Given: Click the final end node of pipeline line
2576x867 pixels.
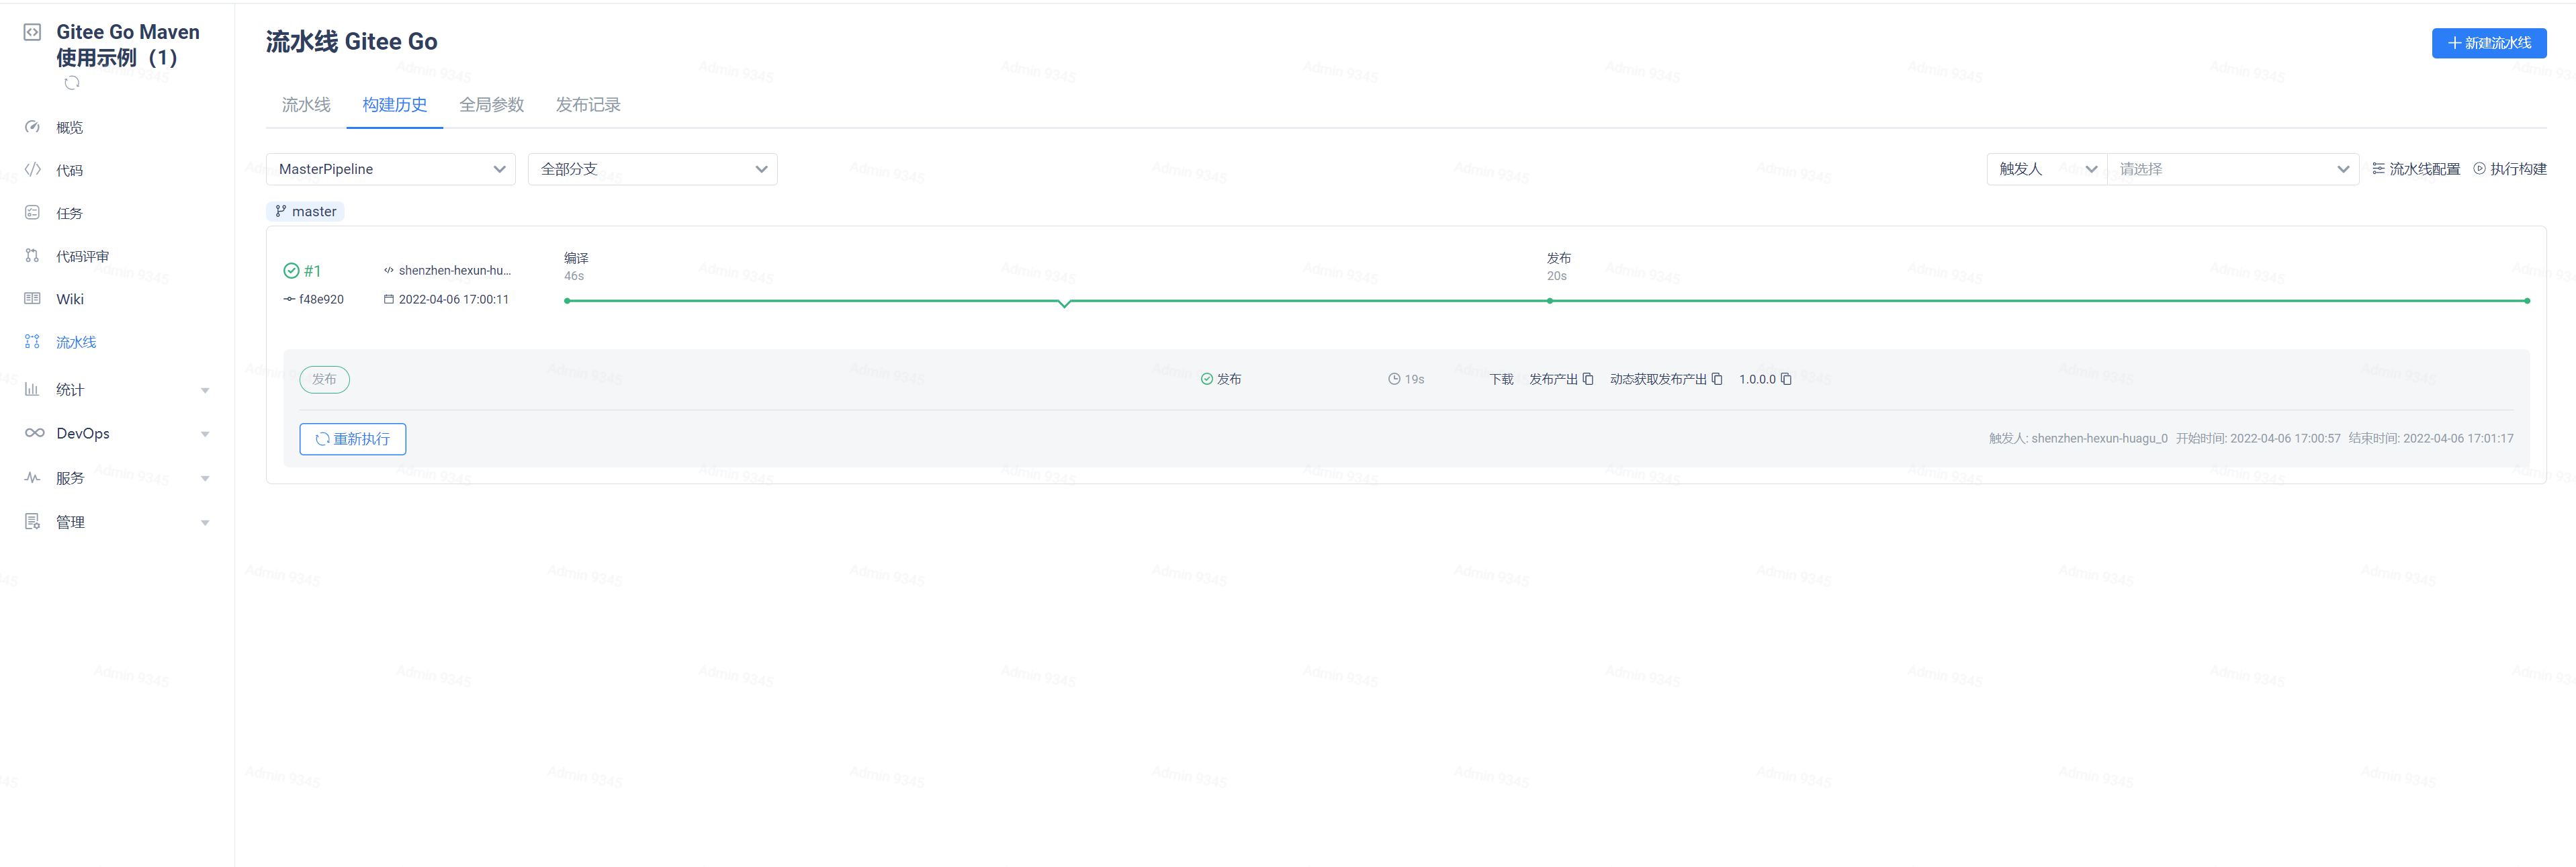Looking at the screenshot, I should click(2527, 301).
